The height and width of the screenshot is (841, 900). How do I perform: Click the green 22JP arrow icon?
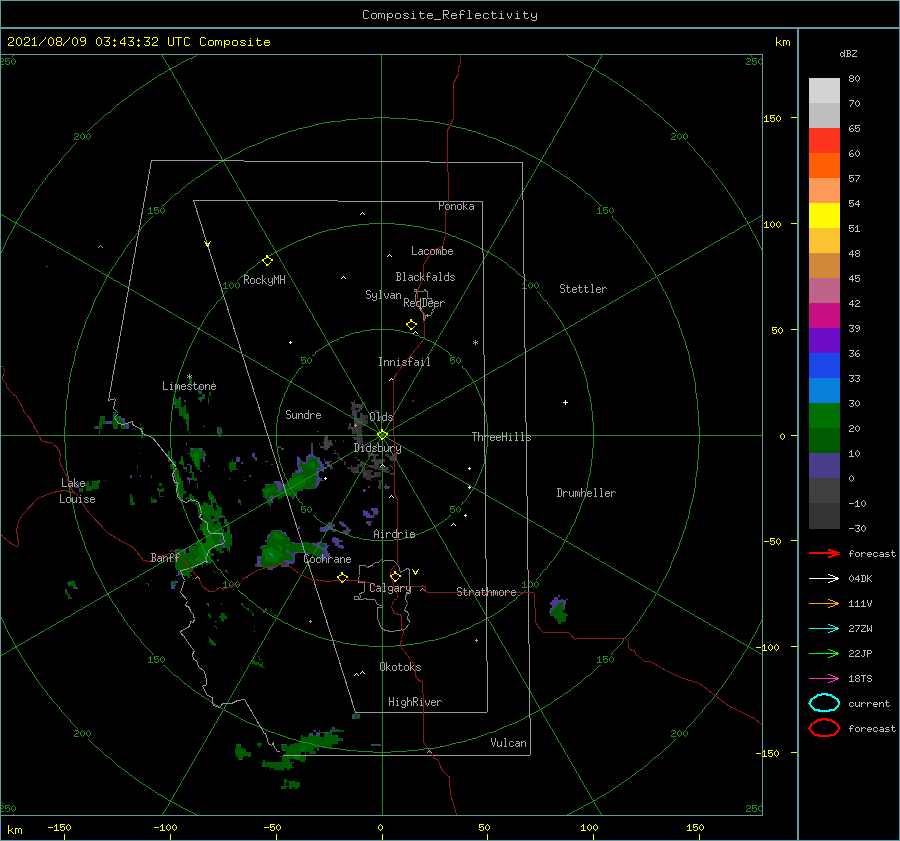click(x=824, y=653)
